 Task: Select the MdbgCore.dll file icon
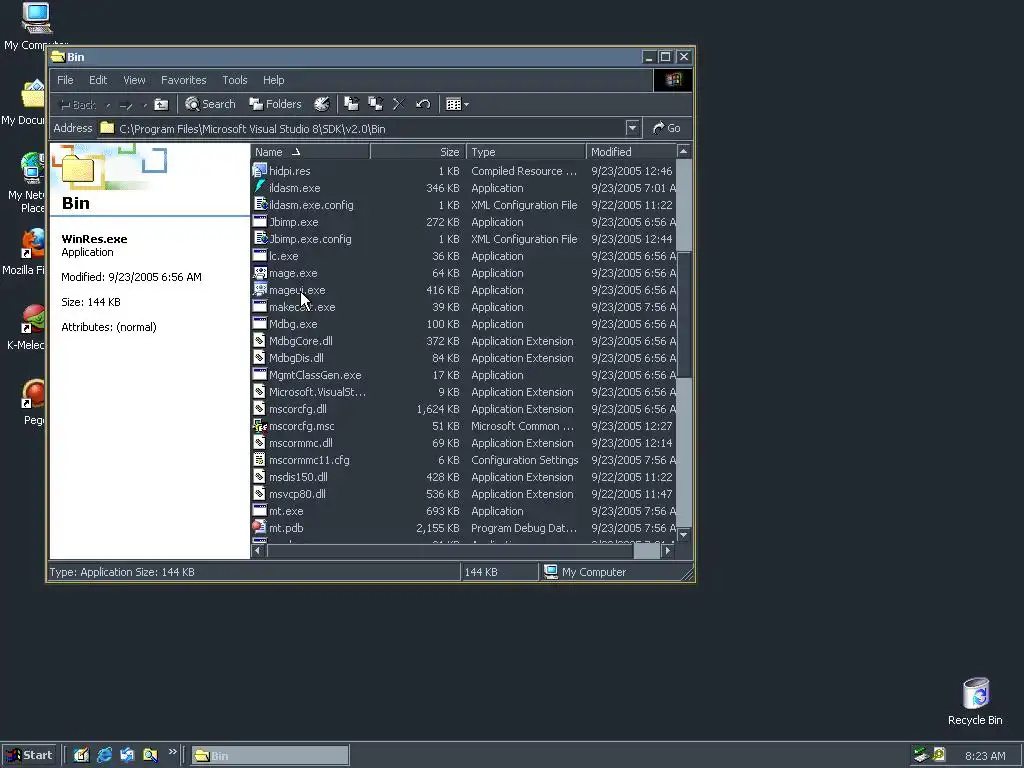tap(259, 340)
